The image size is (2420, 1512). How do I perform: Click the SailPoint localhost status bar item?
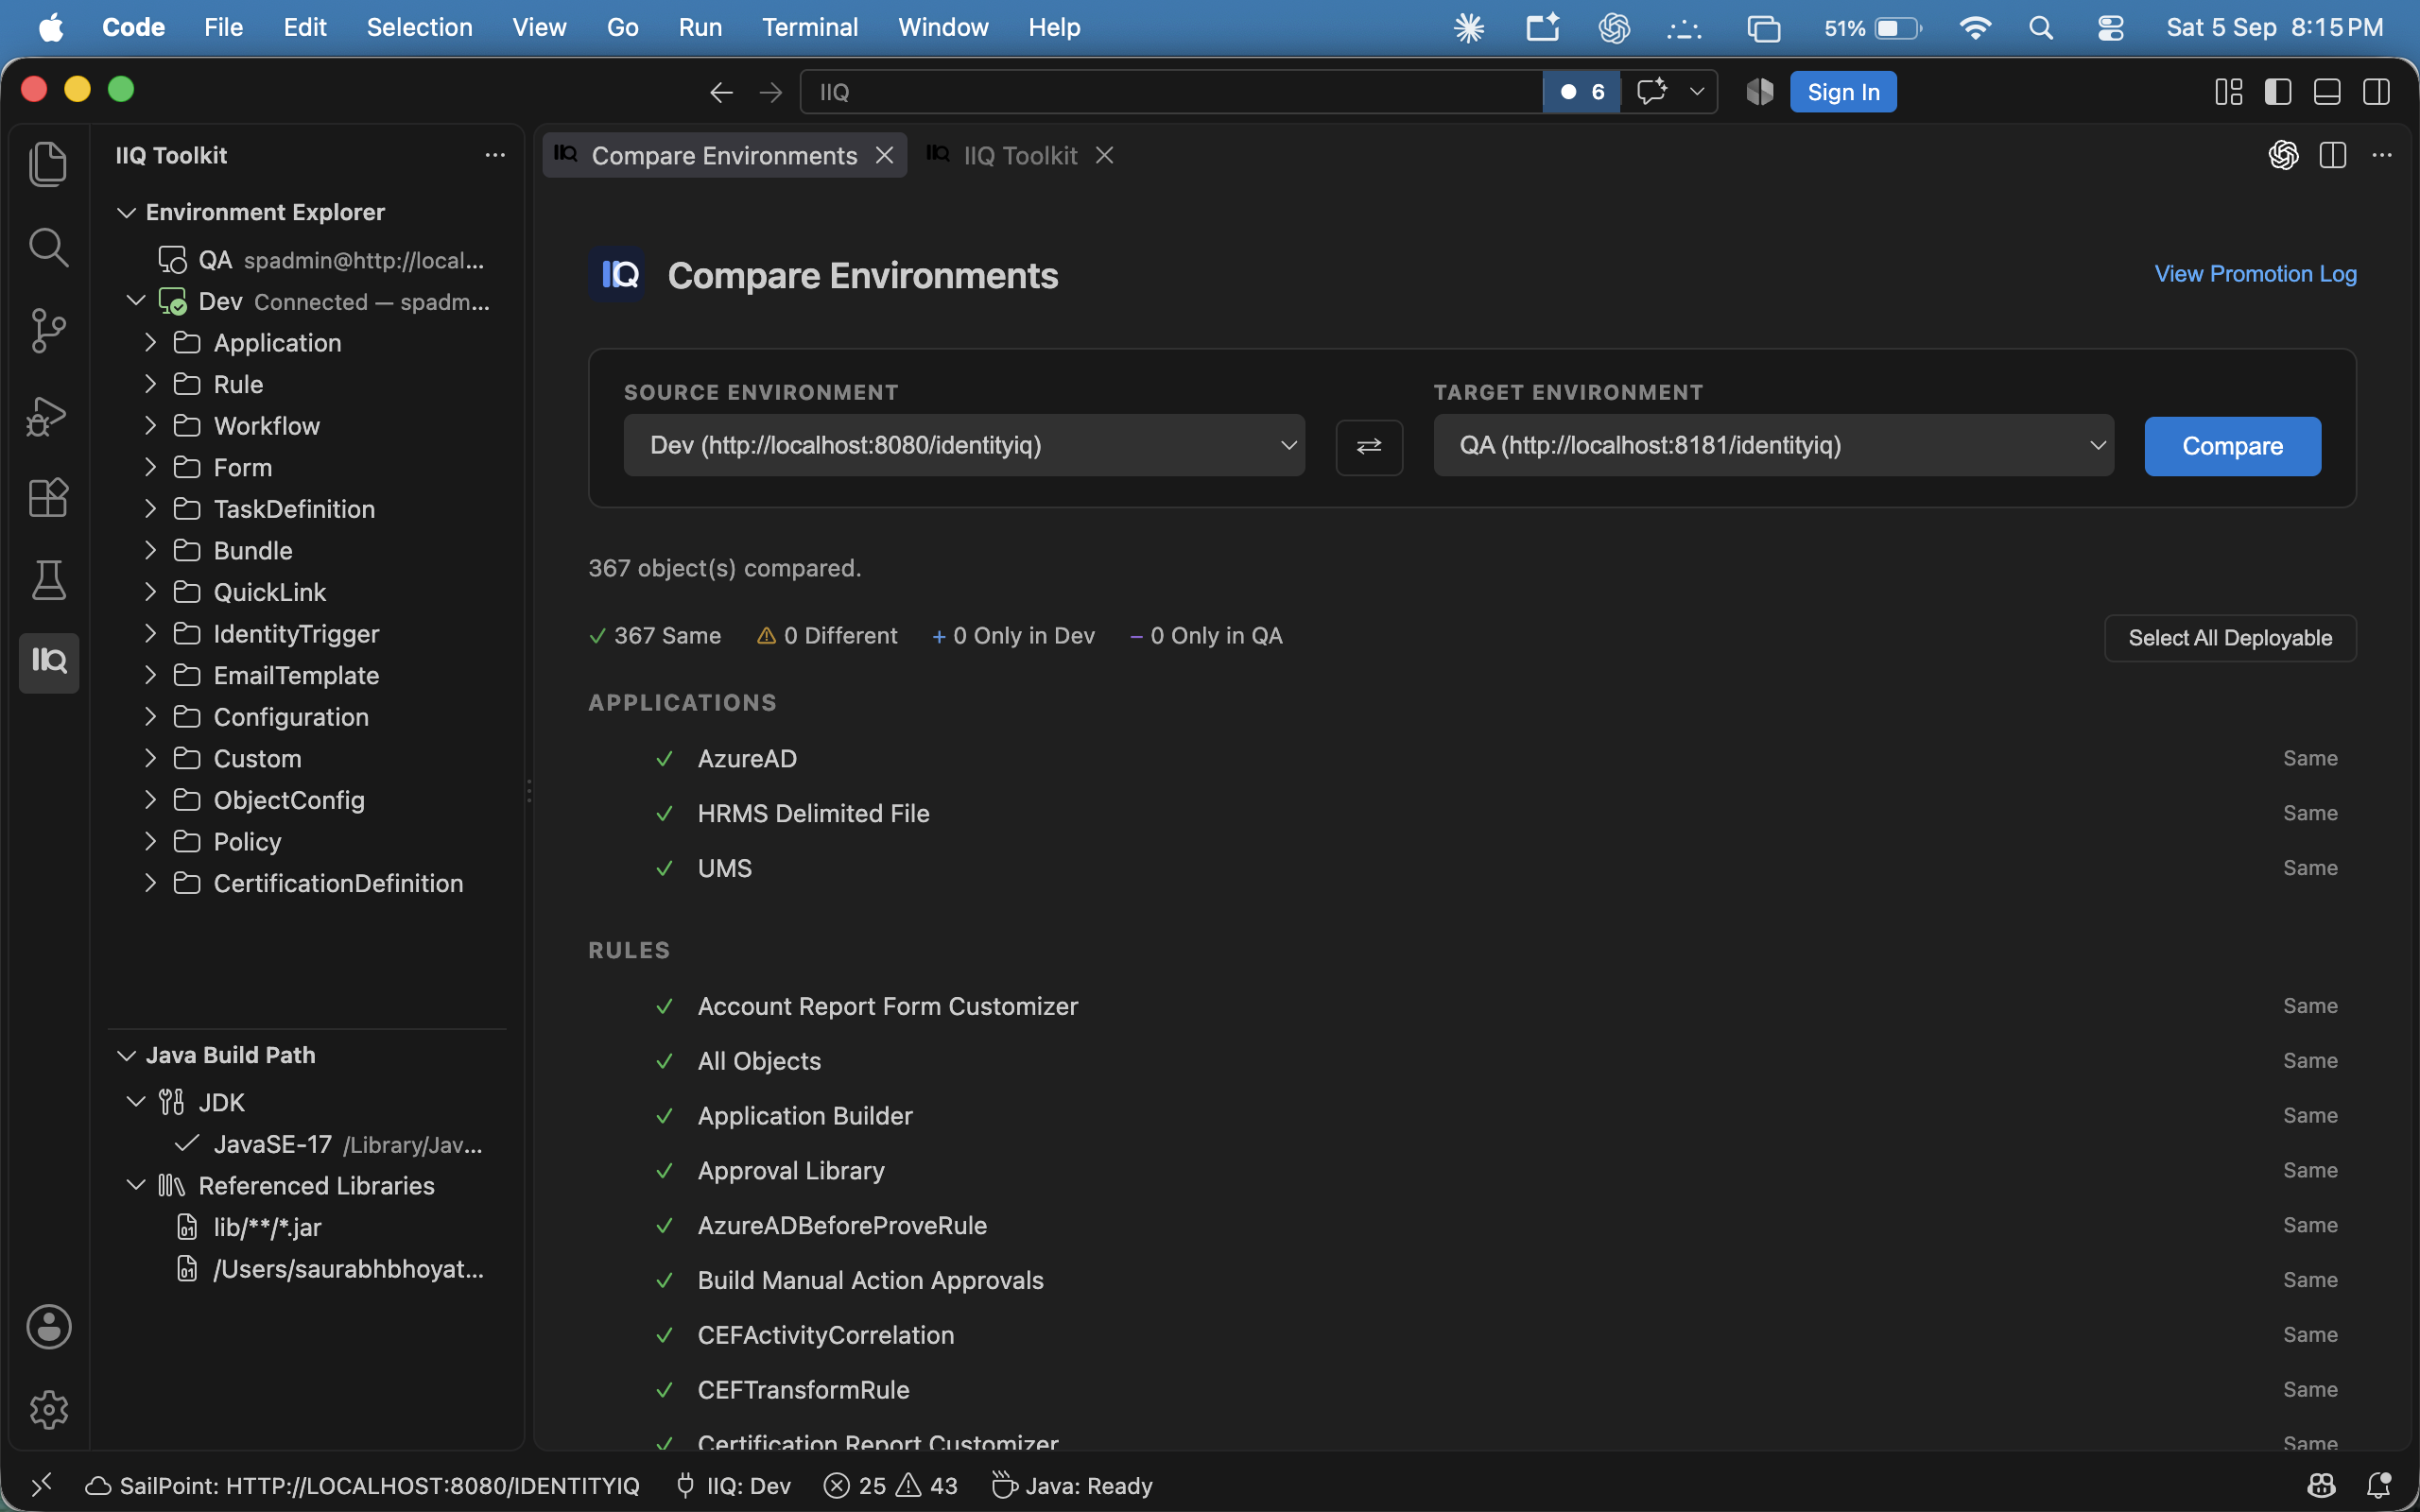pos(362,1485)
